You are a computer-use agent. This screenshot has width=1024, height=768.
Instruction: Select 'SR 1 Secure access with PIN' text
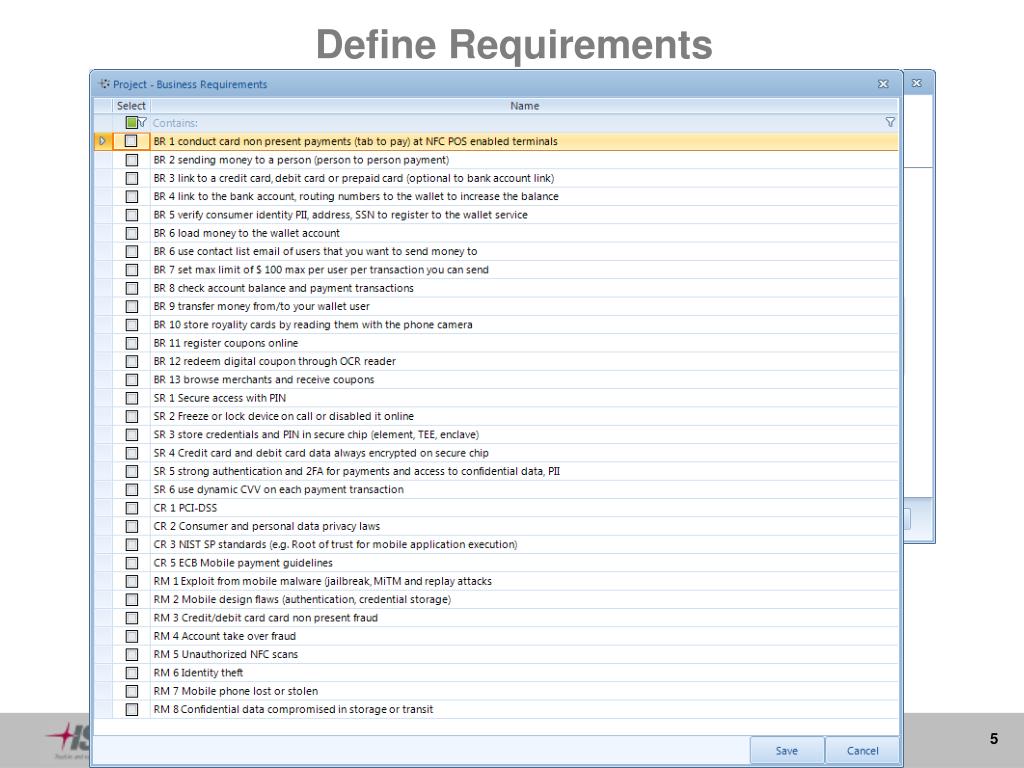click(x=219, y=398)
